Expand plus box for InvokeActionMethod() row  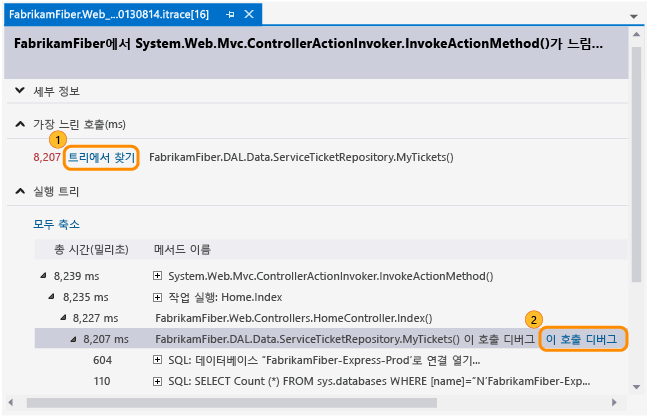(157, 276)
